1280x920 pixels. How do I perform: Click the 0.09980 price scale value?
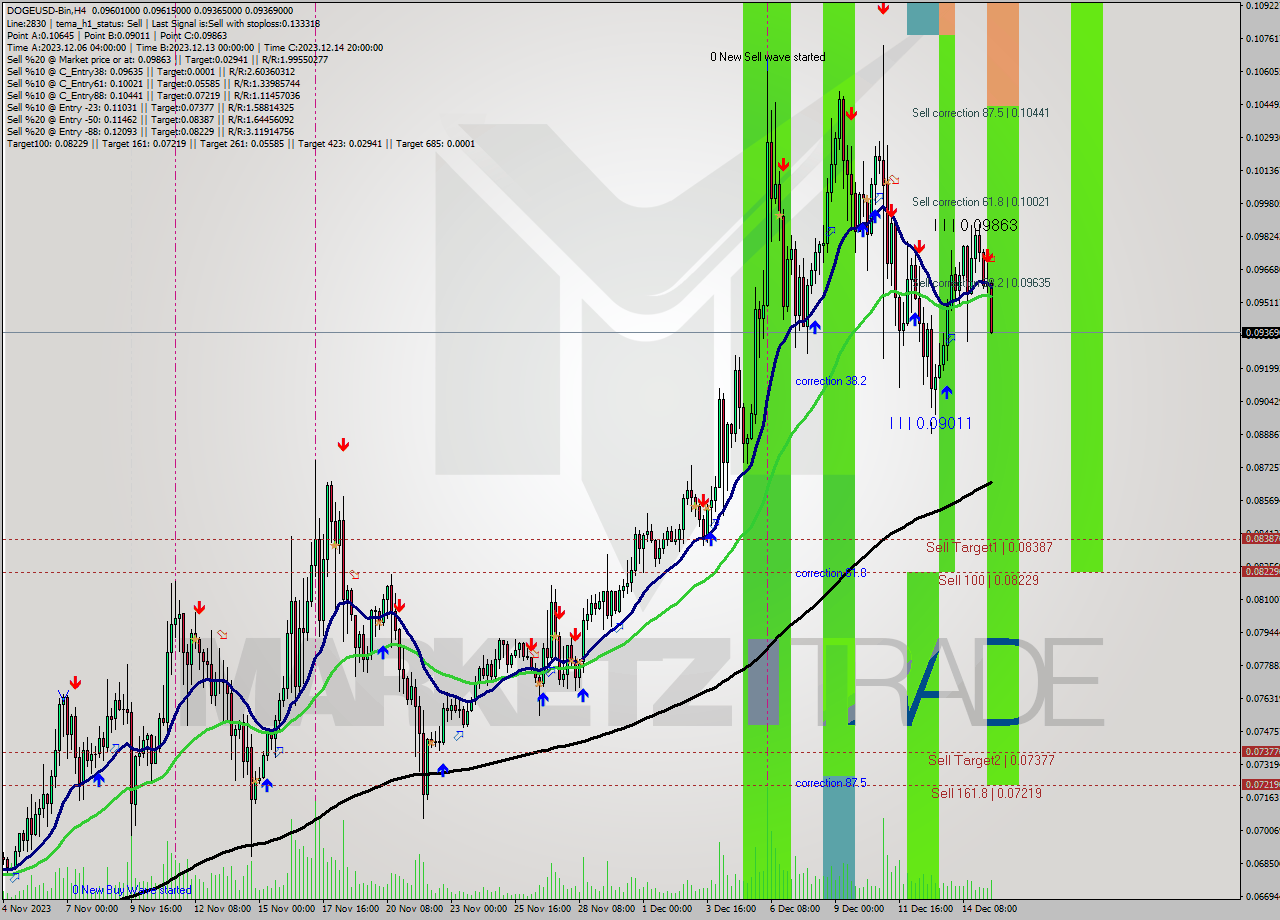1263,203
